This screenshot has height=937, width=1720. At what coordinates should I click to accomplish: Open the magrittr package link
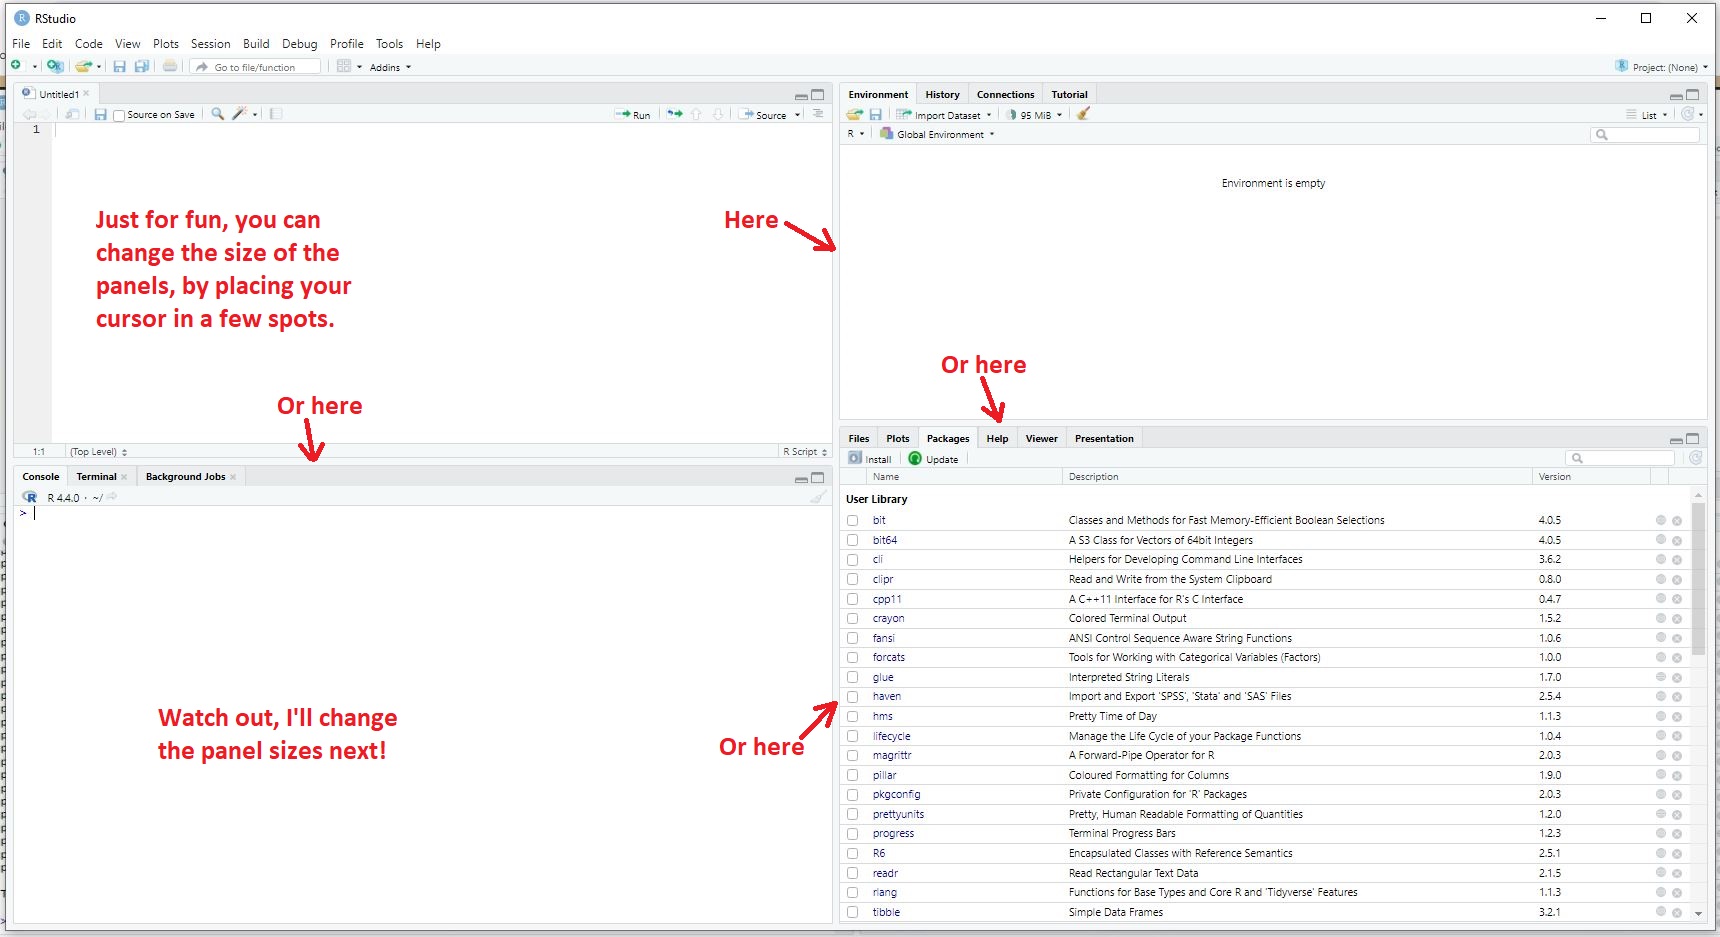892,756
